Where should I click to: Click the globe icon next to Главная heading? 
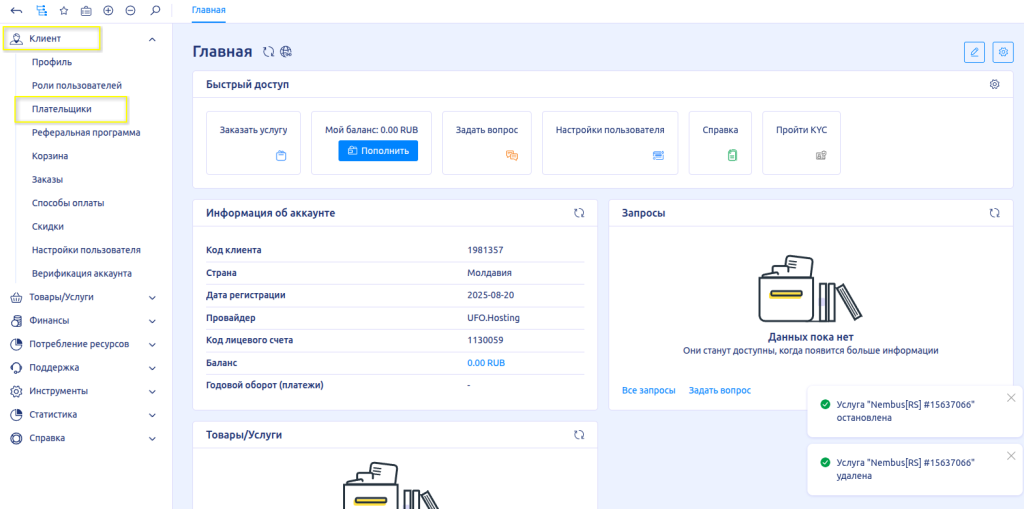coord(285,52)
